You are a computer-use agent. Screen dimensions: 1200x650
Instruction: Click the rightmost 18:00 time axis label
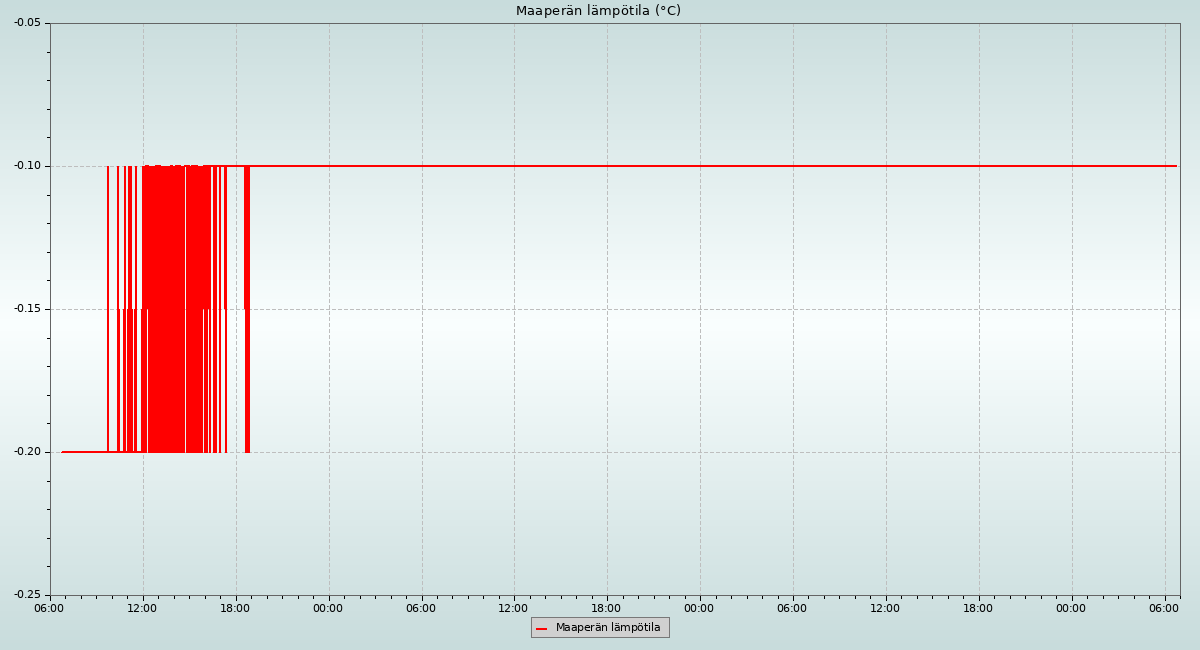(x=978, y=608)
